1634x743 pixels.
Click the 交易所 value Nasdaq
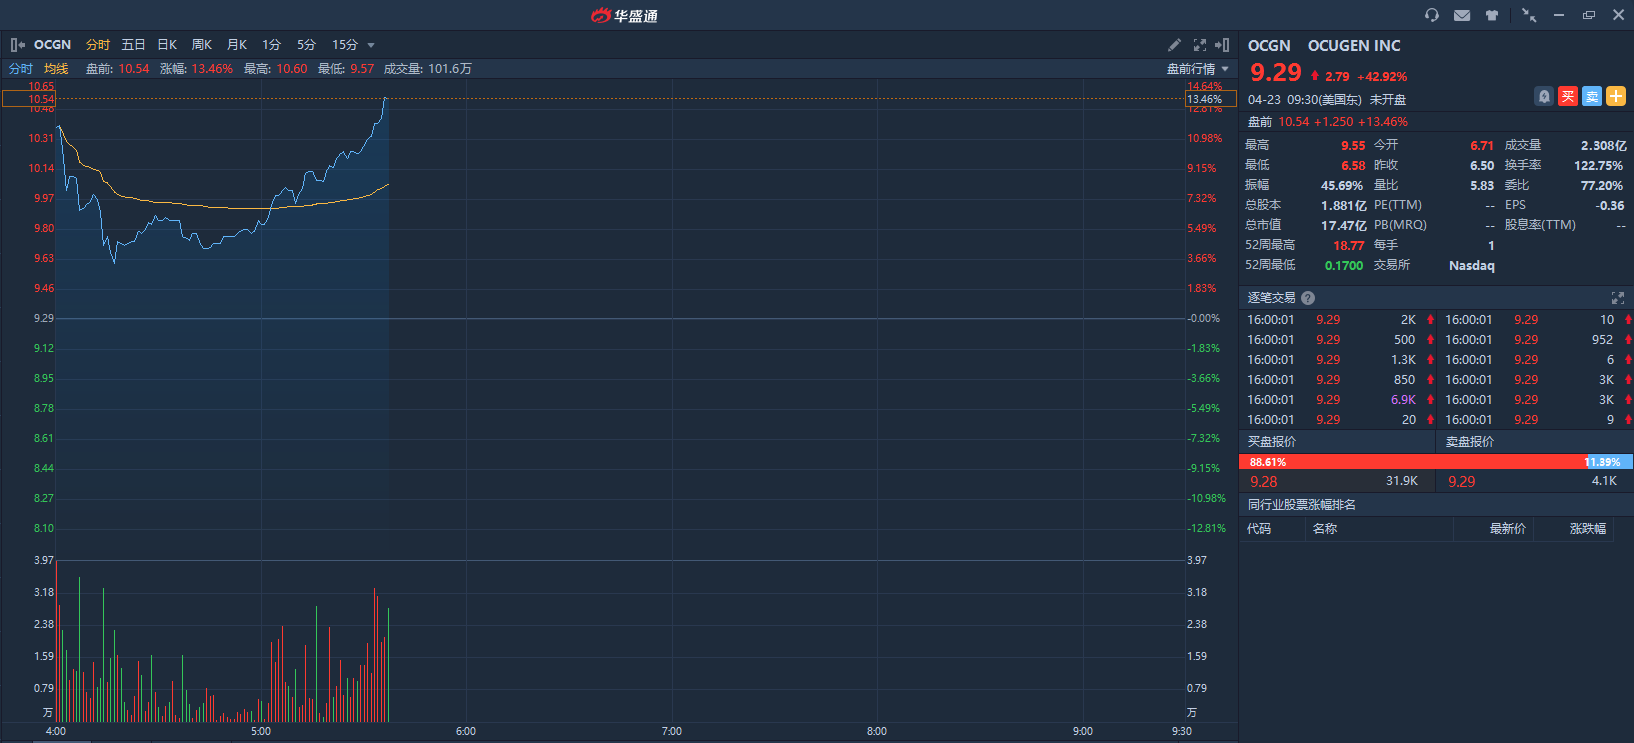pos(1471,265)
